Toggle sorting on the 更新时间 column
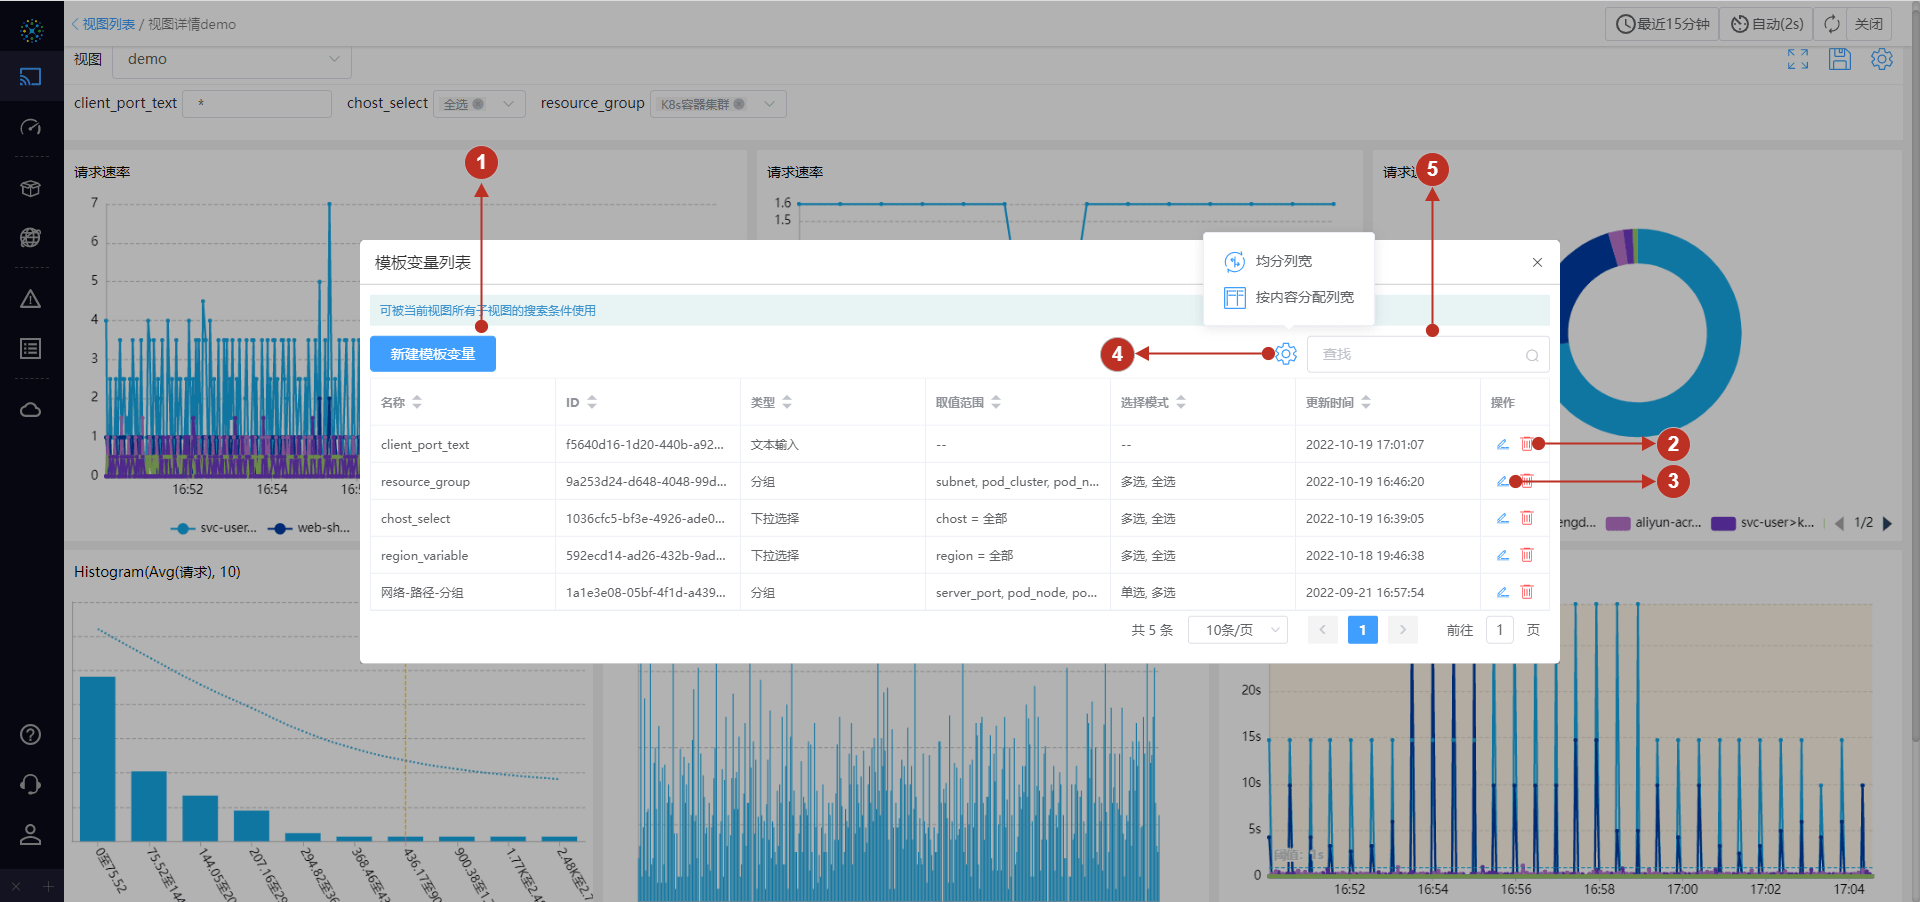 (1368, 401)
